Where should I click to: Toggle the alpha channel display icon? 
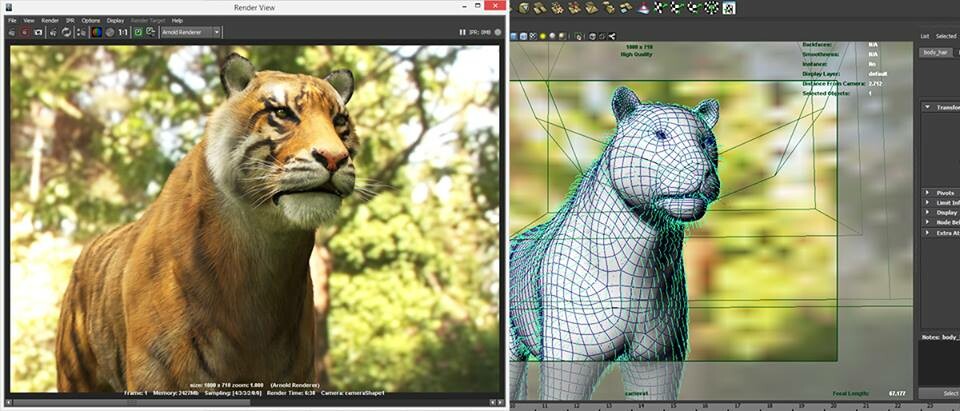[x=110, y=32]
